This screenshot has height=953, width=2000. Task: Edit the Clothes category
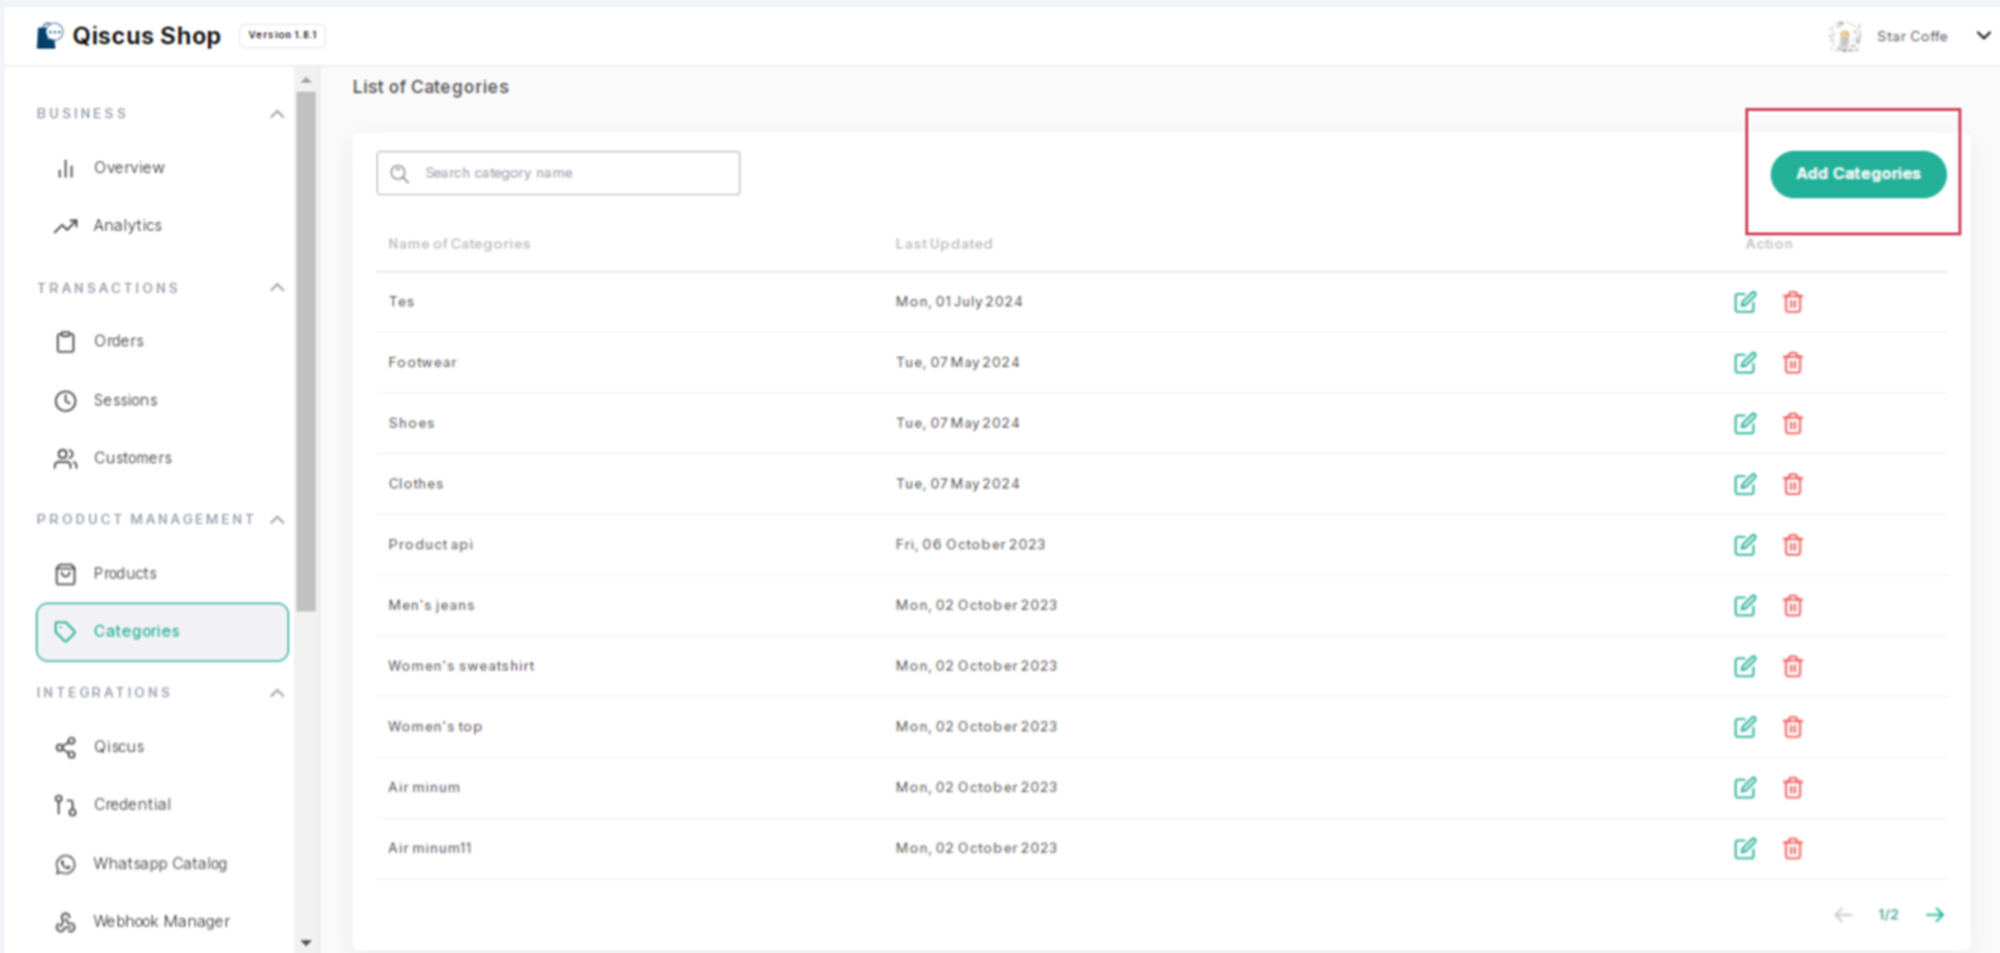1745,484
